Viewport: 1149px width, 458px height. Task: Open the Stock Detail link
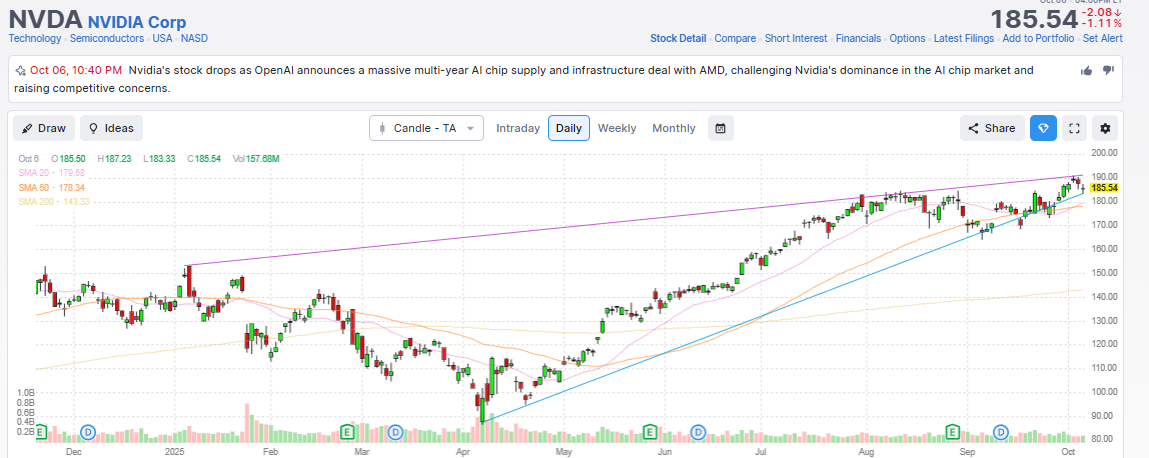click(678, 38)
